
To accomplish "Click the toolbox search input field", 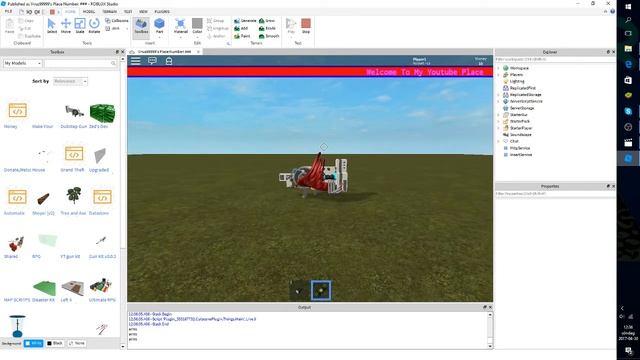I will tap(80, 63).
